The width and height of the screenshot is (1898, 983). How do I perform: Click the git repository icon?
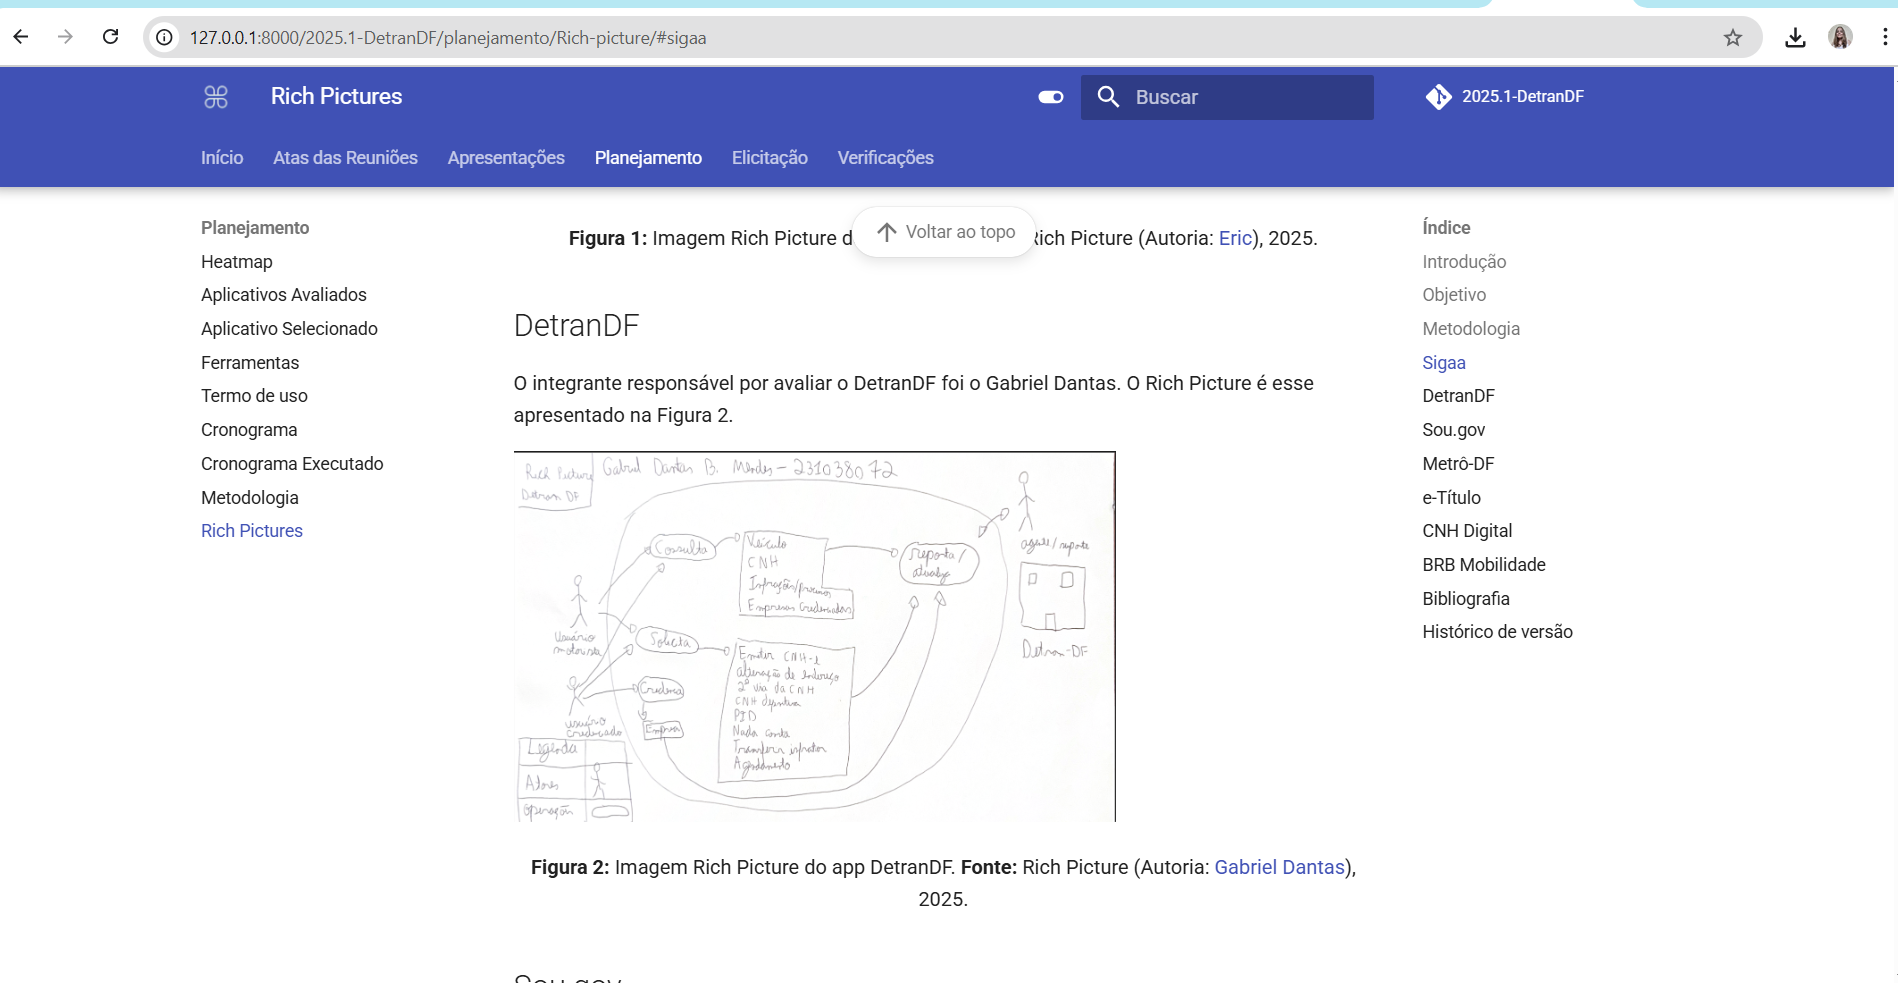tap(1439, 97)
